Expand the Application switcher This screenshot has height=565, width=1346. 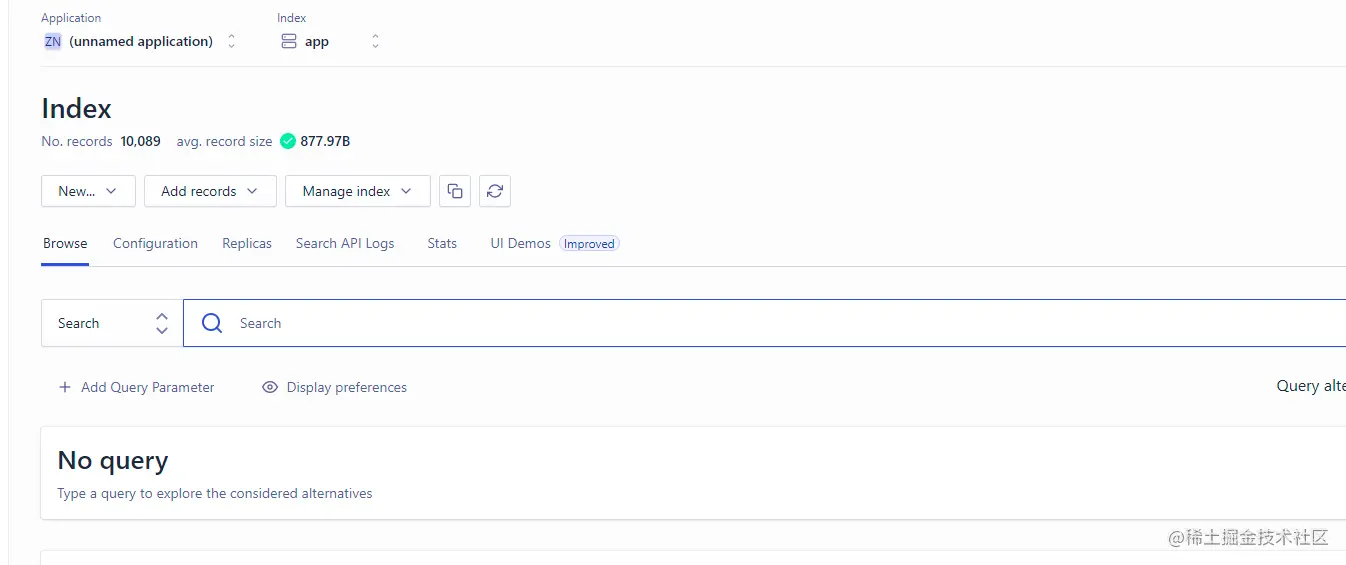pos(232,42)
